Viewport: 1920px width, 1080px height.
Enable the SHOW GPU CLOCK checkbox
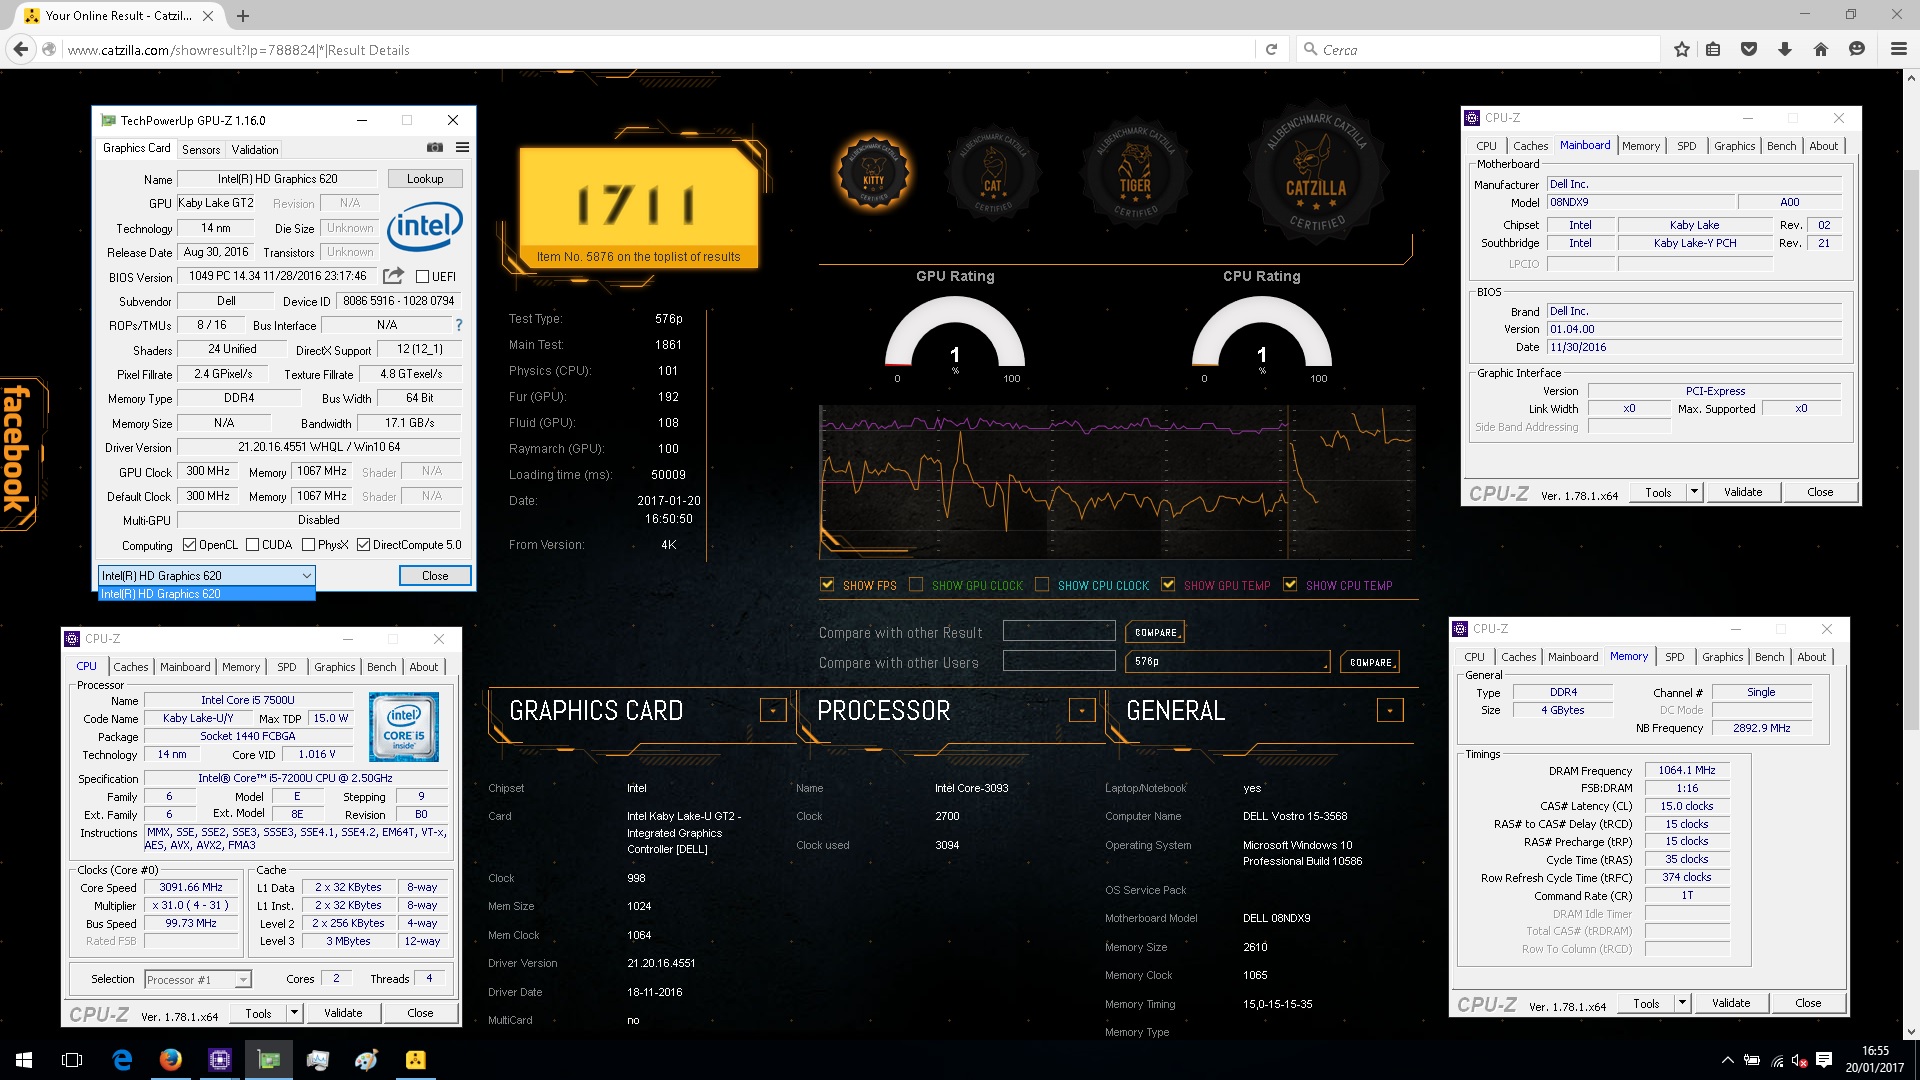(916, 585)
